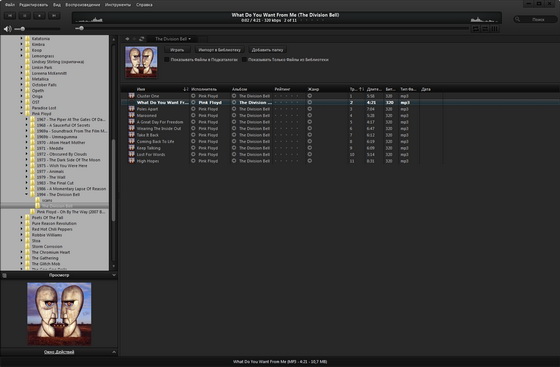Click the small icon left of the Просмотр header
The height and width of the screenshot is (367, 560).
(5, 275)
